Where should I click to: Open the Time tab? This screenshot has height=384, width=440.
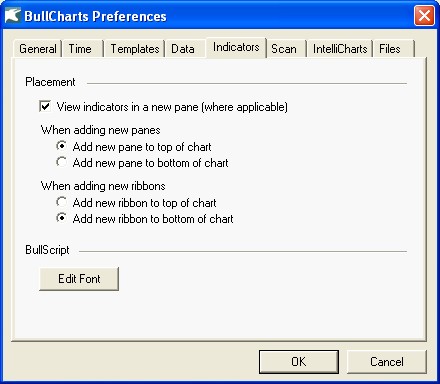tap(80, 49)
